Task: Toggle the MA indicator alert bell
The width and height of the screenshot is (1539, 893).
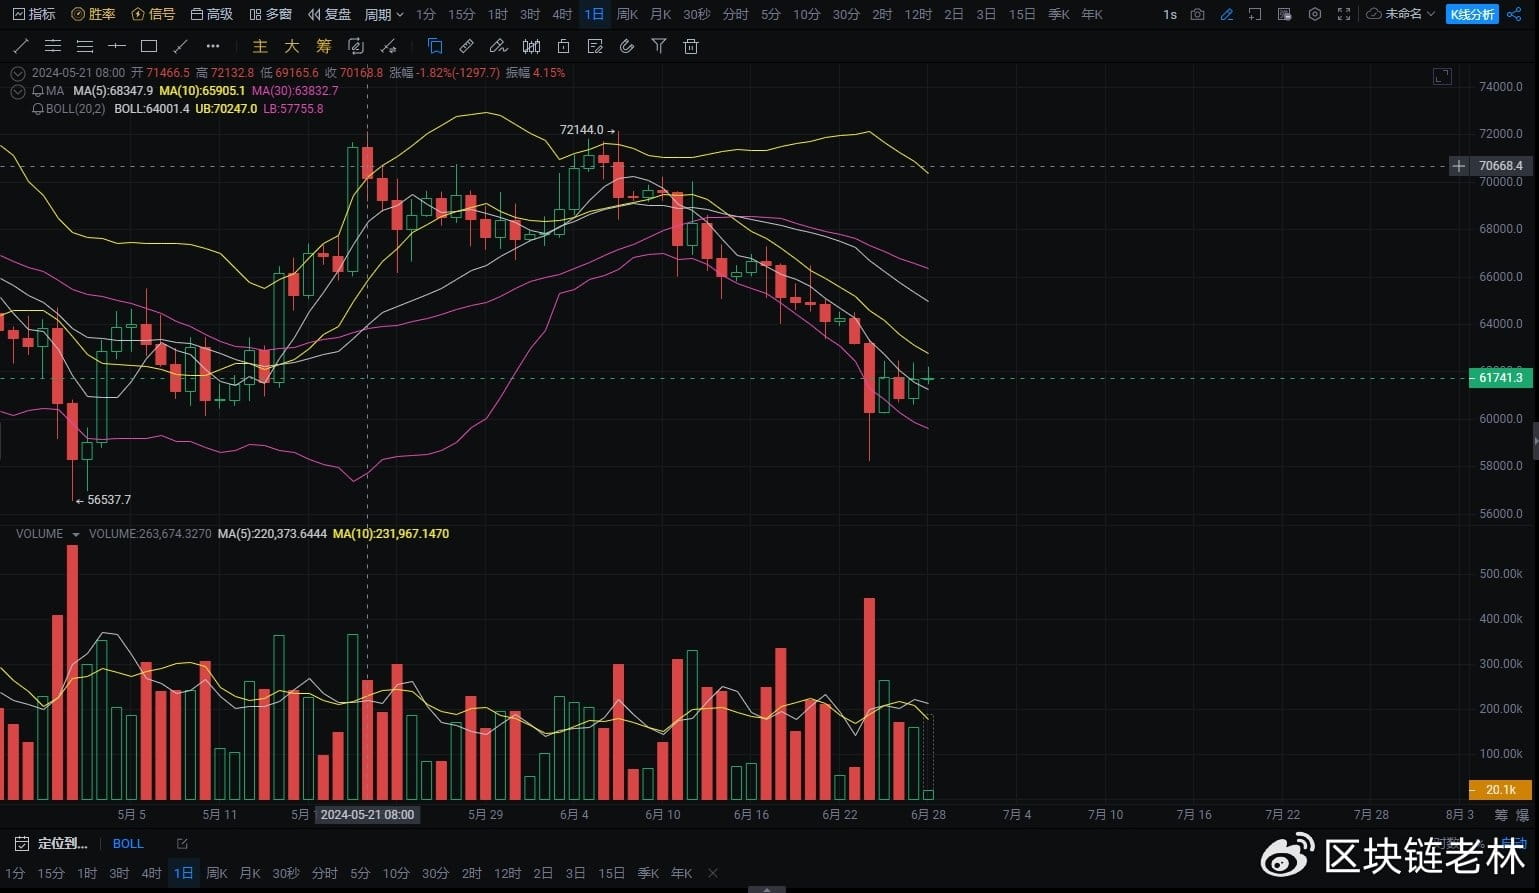Action: point(38,91)
